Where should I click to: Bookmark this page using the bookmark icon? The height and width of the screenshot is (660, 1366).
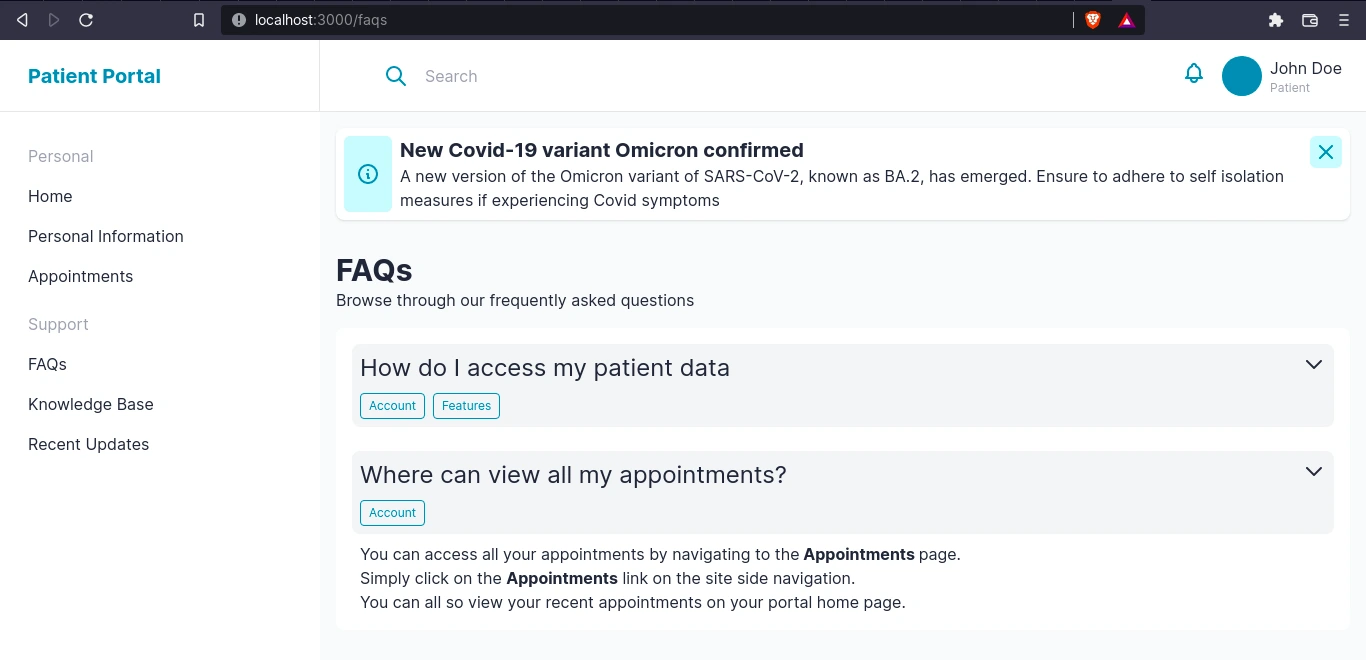pos(199,20)
